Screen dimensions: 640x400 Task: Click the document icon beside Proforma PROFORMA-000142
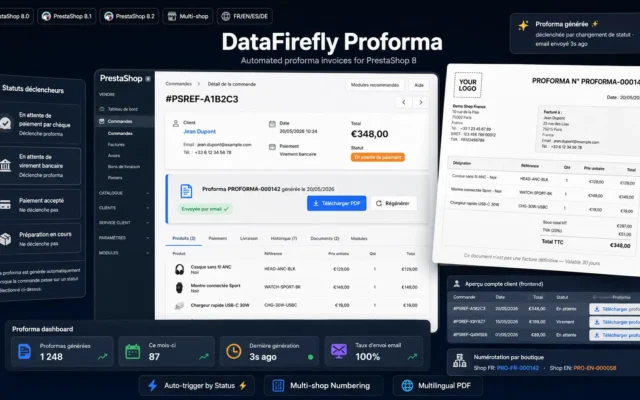point(186,191)
